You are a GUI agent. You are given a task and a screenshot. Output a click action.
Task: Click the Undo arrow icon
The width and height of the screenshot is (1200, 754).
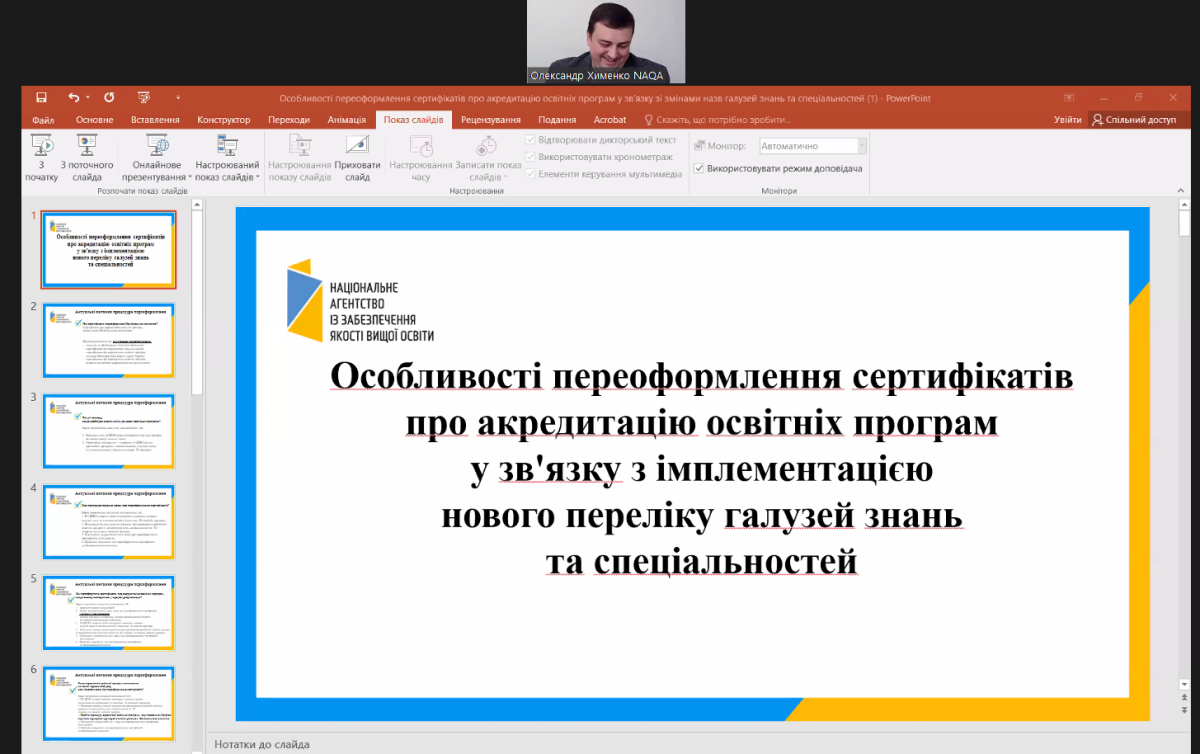(x=73, y=97)
